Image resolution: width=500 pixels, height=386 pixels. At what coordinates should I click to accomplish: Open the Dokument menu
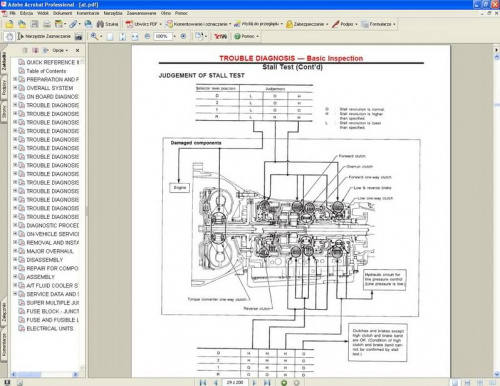(x=62, y=13)
